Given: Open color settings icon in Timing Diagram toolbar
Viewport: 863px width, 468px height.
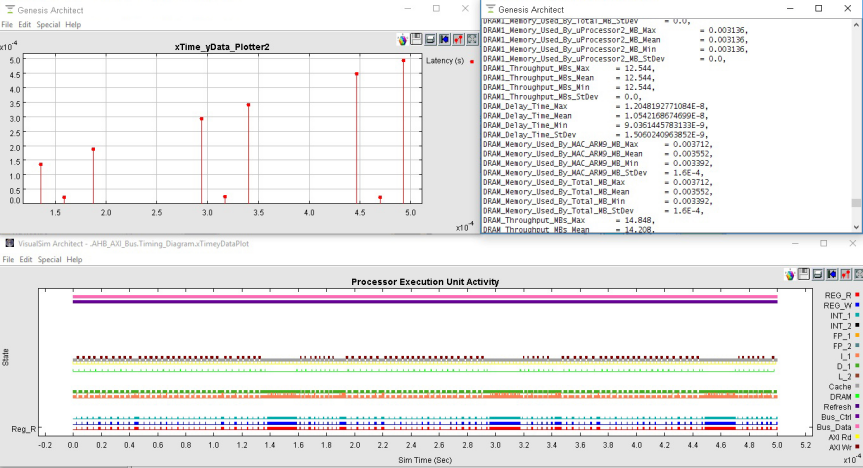Looking at the screenshot, I should tap(790, 274).
